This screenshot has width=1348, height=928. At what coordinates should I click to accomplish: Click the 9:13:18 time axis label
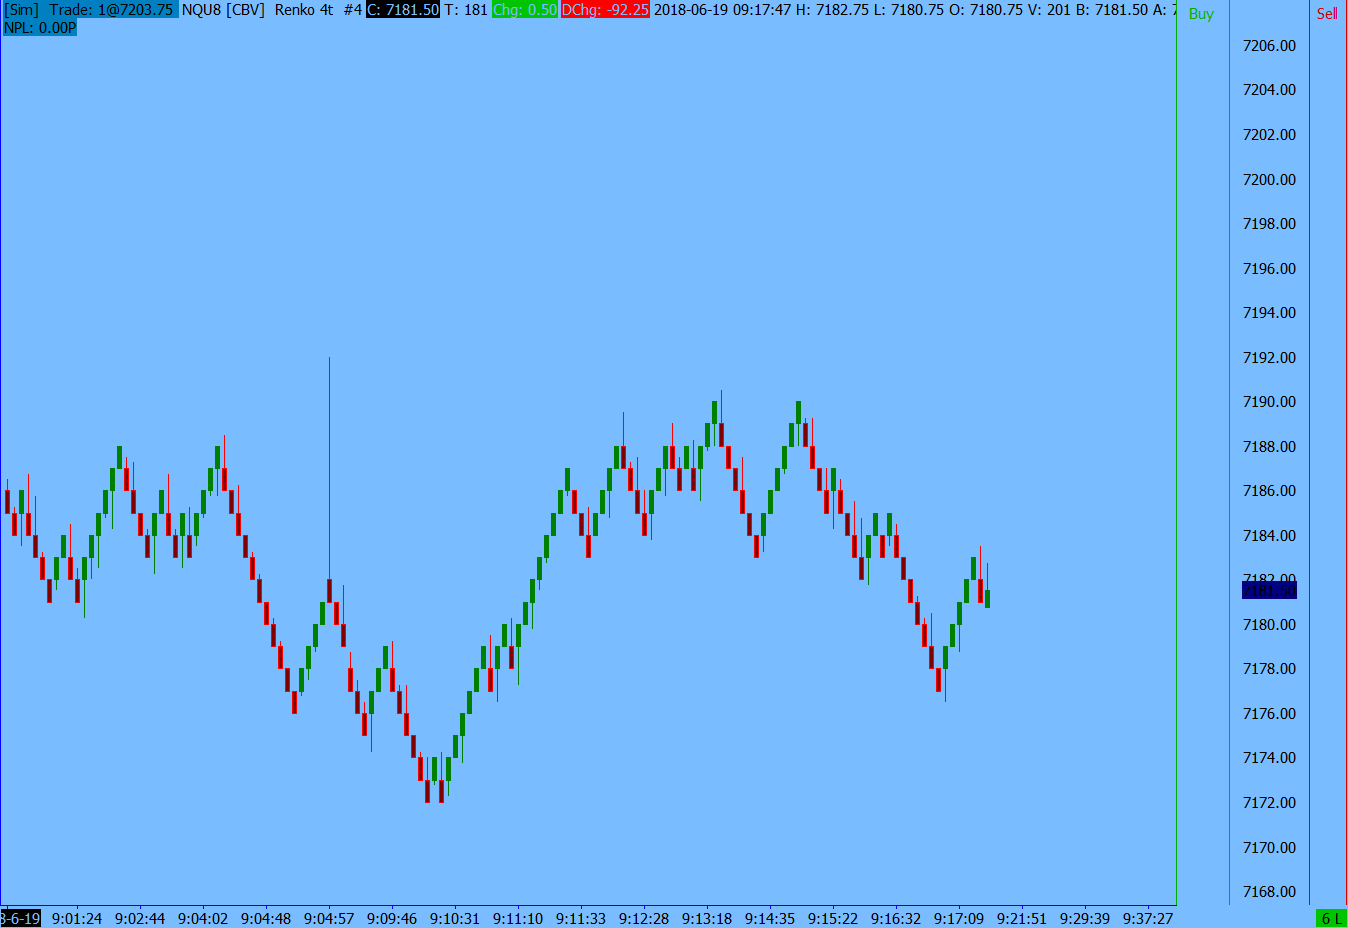[x=707, y=918]
